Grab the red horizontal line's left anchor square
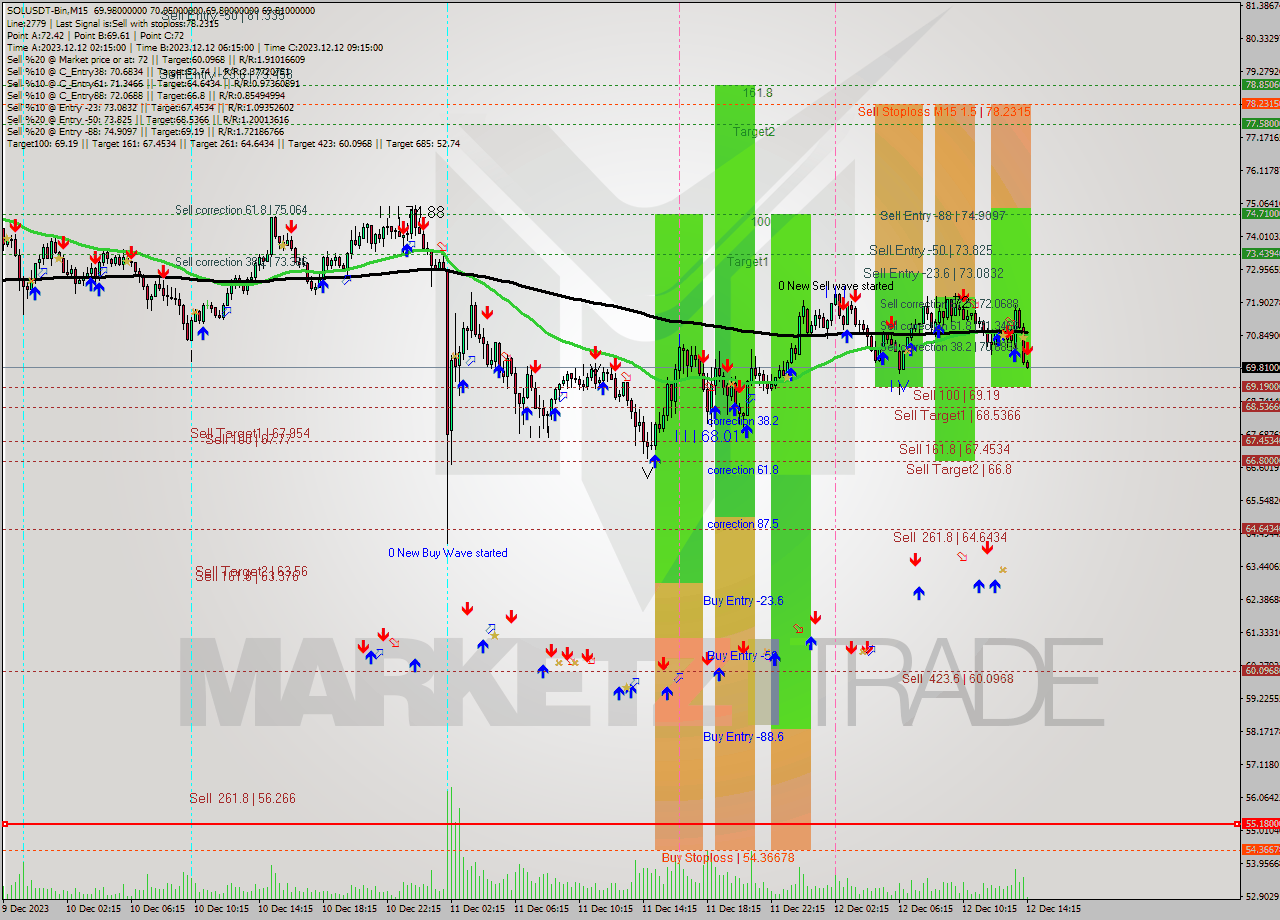The width and height of the screenshot is (1280, 920). coord(5,824)
